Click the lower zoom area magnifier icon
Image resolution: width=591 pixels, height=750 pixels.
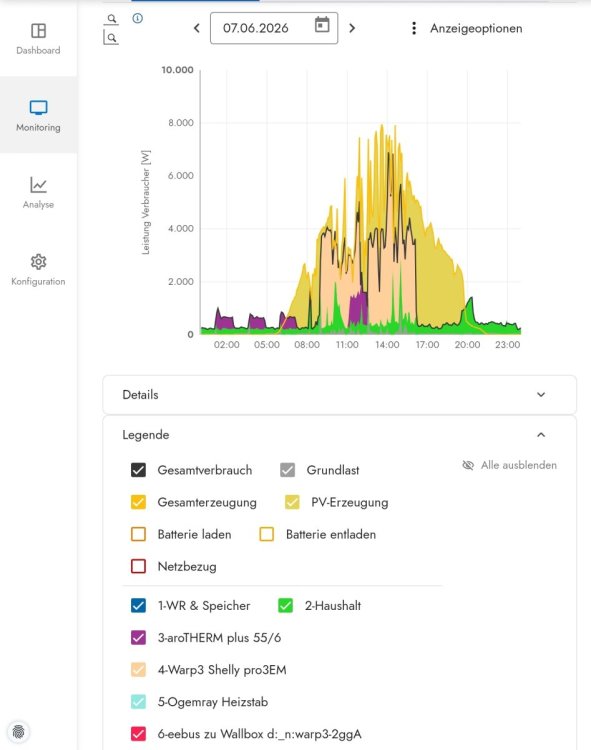[x=111, y=38]
